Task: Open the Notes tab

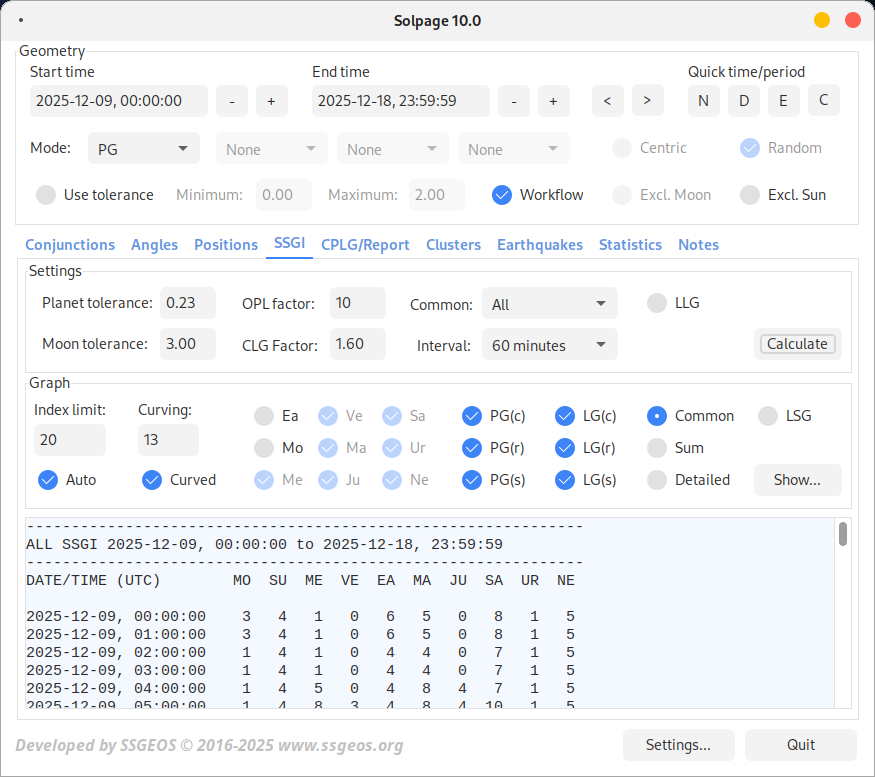Action: [x=699, y=245]
